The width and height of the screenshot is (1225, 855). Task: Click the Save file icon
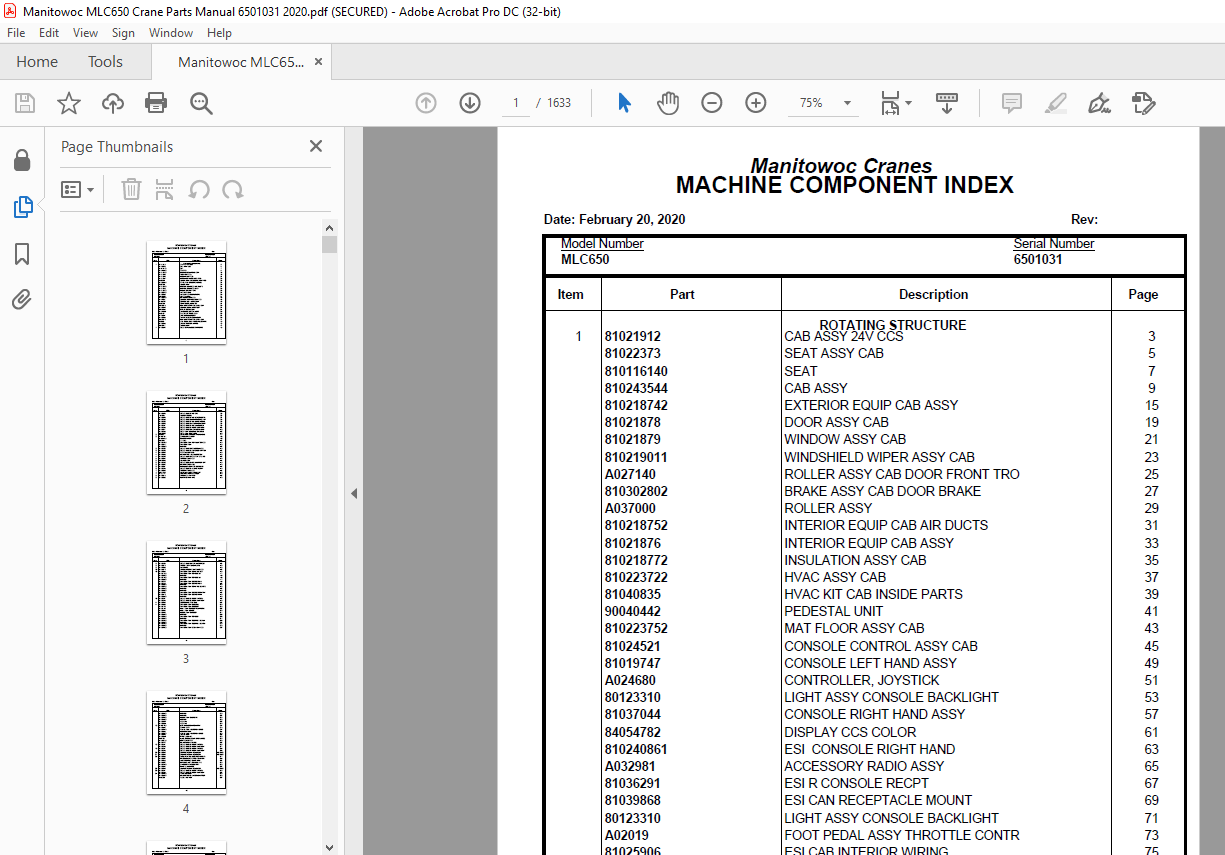tap(25, 103)
